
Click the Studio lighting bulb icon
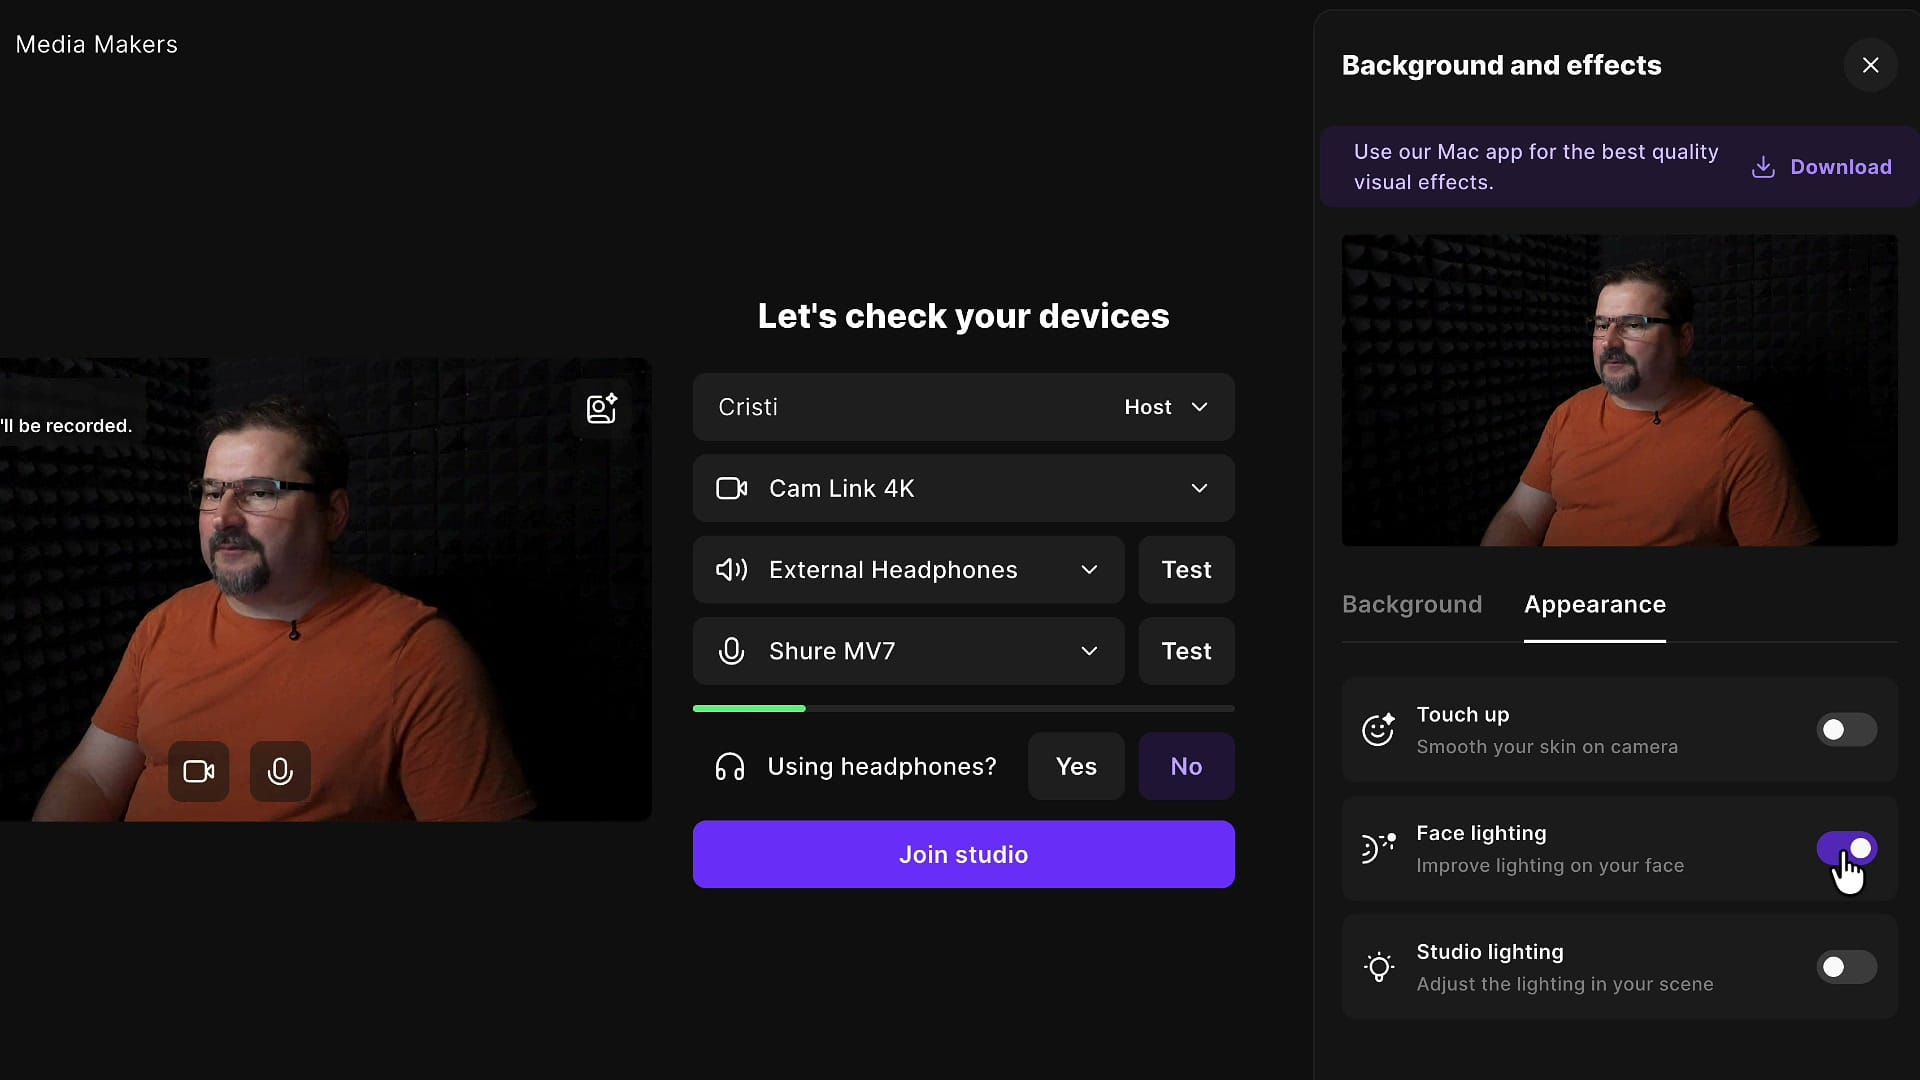[1378, 967]
